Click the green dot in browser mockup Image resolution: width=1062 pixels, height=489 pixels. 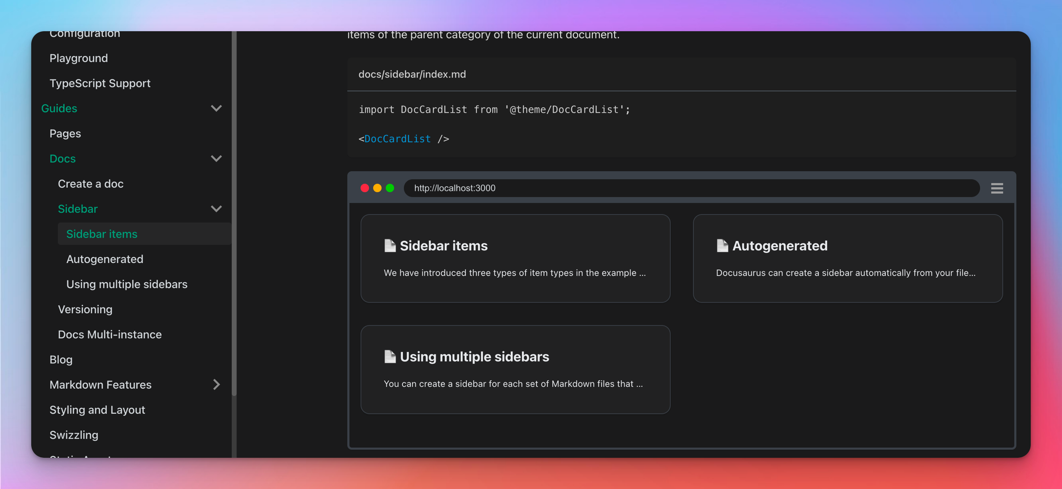tap(390, 188)
